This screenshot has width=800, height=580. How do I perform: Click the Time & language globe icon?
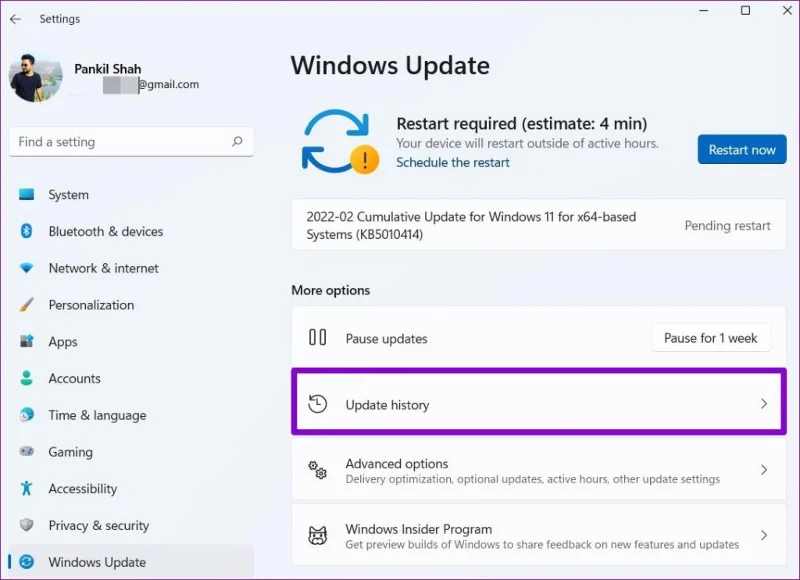(x=27, y=415)
